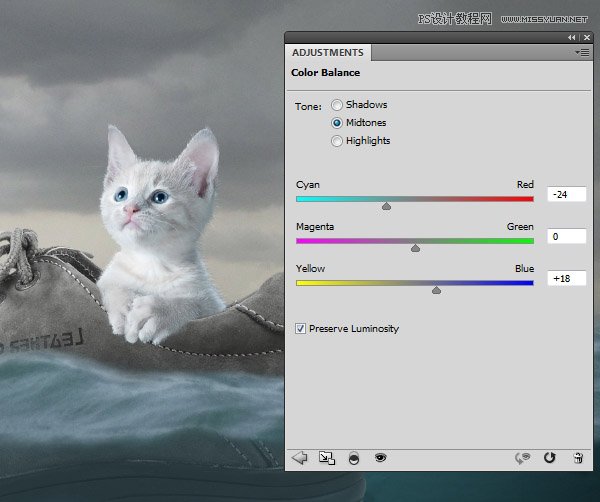Viewport: 600px width, 502px height.
Task: Choose the Highlights tone option
Action: (337, 141)
